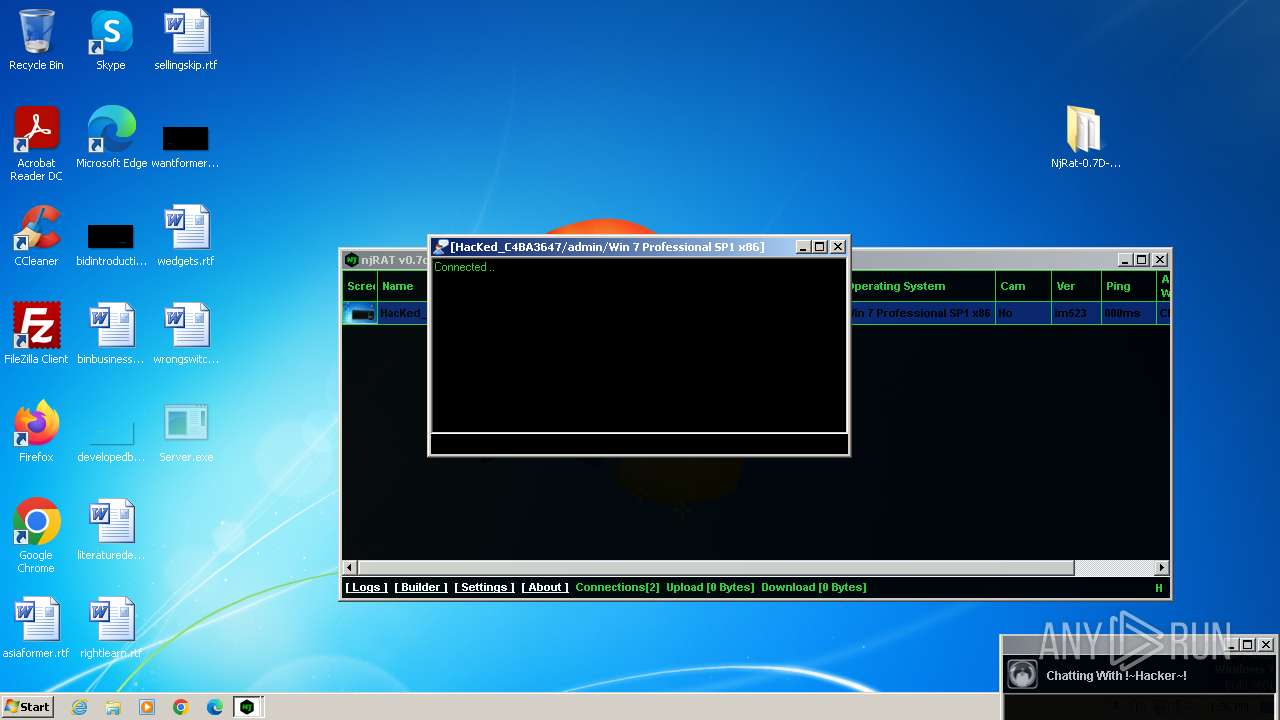1280x720 pixels.
Task: Open the File Explorer taskbar icon
Action: click(113, 707)
